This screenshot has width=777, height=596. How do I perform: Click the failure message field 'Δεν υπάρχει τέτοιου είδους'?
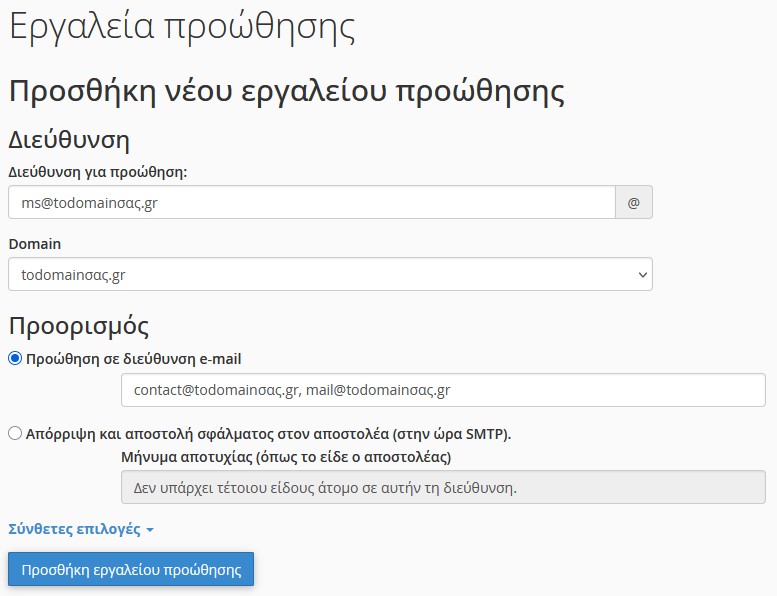(442, 488)
